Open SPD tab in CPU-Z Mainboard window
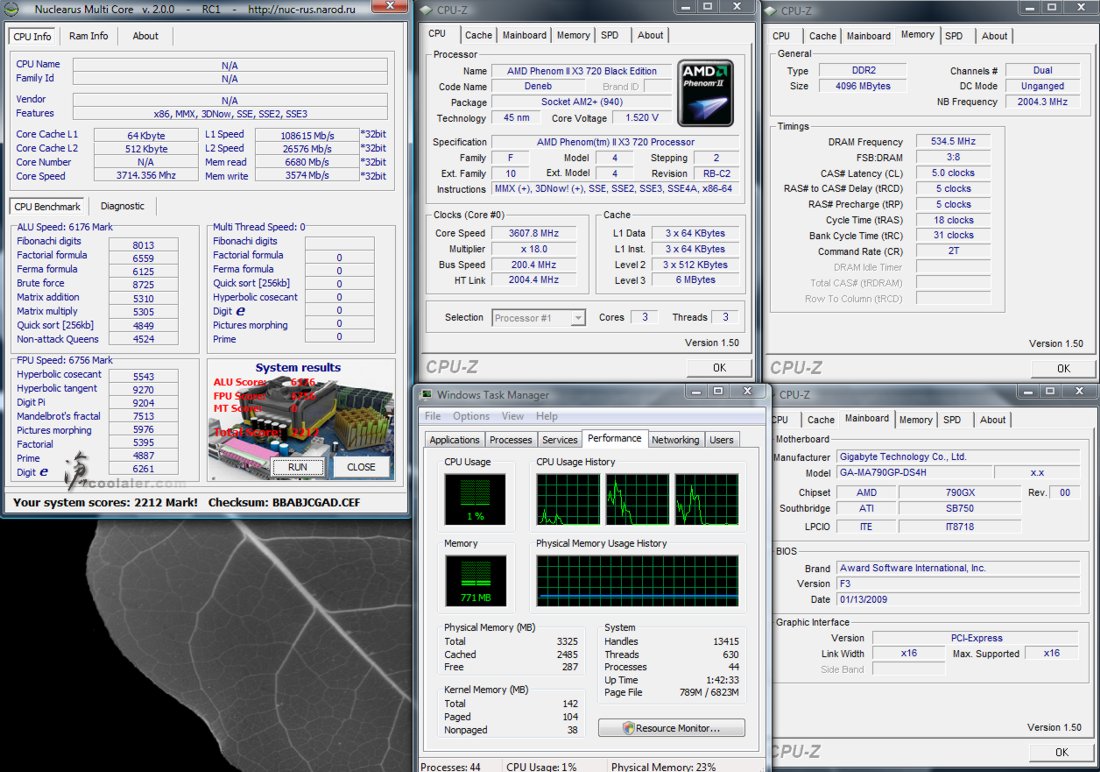The image size is (1100, 772). coord(952,420)
